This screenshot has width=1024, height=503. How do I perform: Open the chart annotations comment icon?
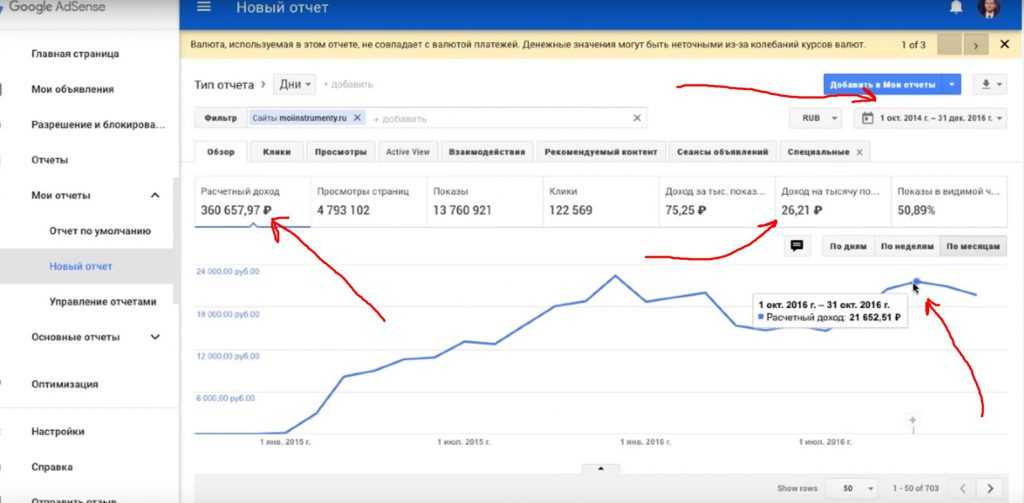tap(797, 246)
